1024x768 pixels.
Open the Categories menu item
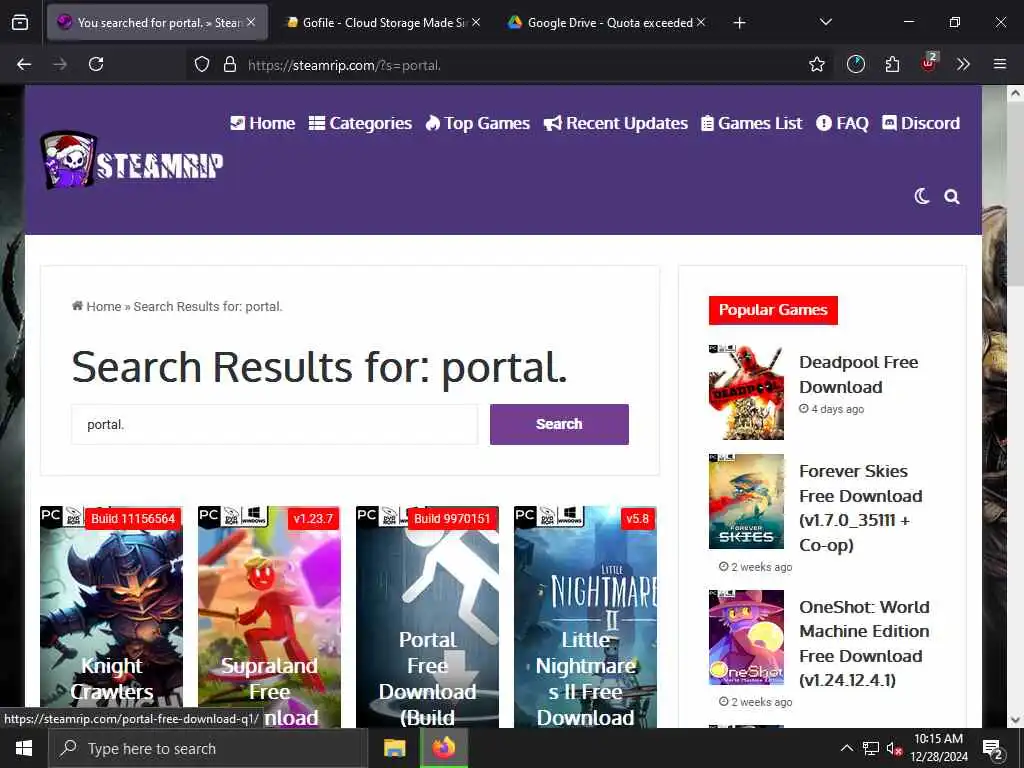[360, 123]
